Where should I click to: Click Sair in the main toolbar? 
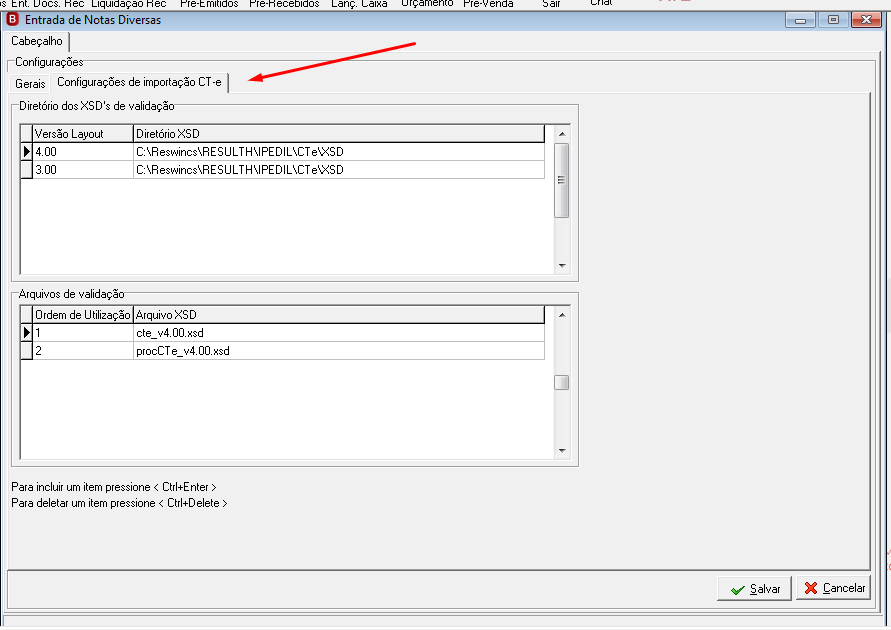(551, 4)
